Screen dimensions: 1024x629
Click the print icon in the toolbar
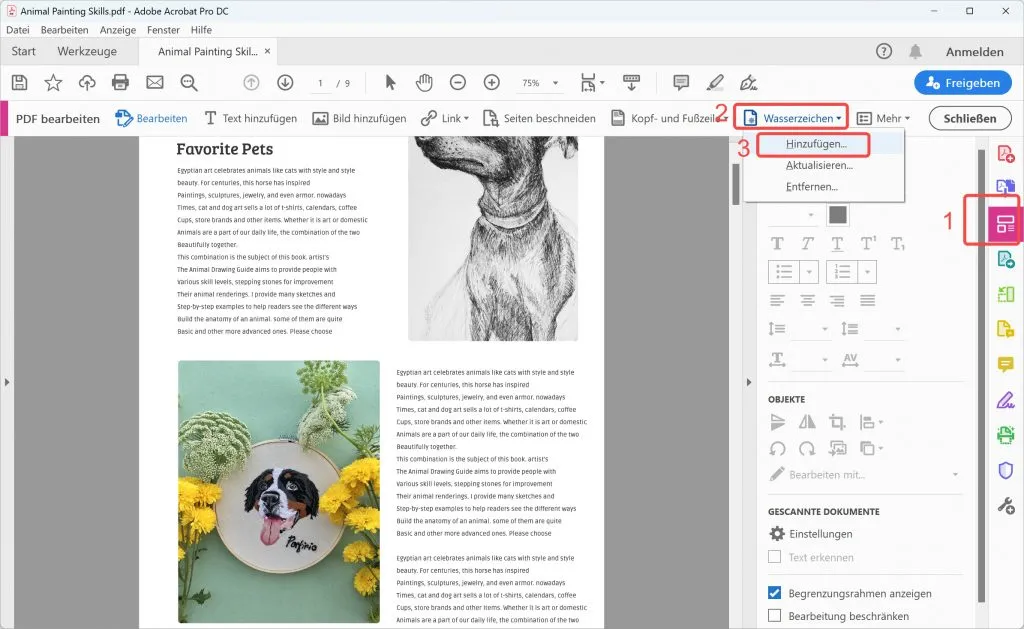pyautogui.click(x=121, y=83)
